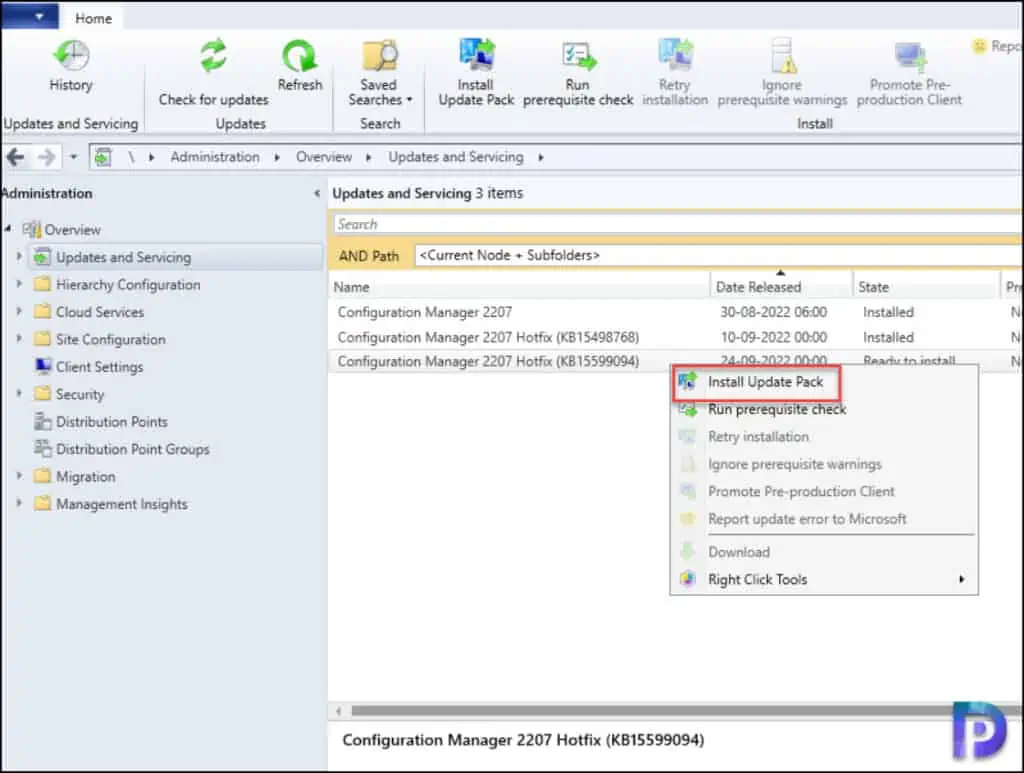Go forward with the right arrow button
Viewport: 1024px width, 773px height.
coord(46,157)
